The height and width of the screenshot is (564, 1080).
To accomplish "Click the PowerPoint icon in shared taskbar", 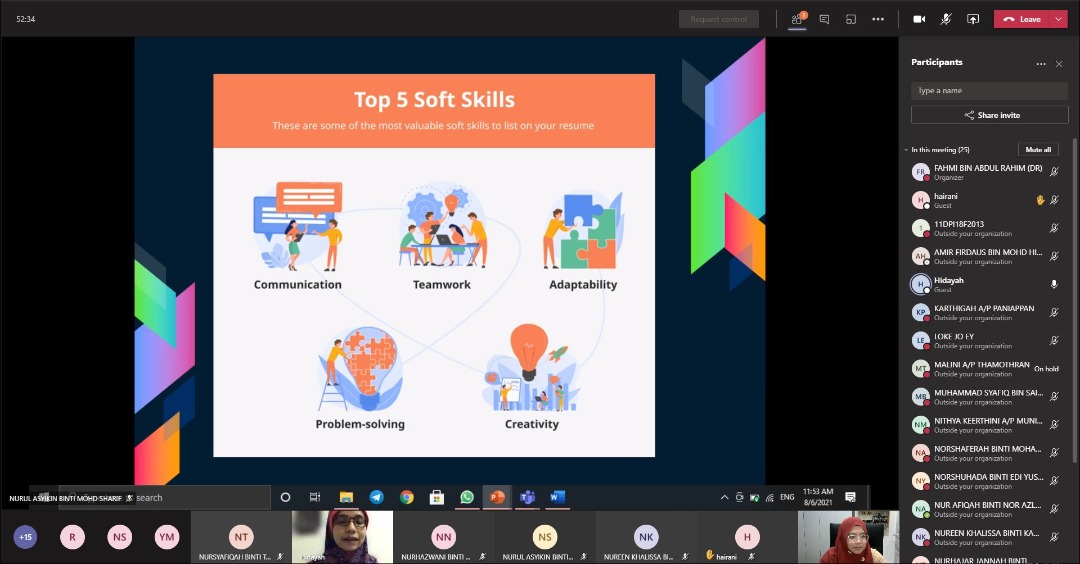I will pyautogui.click(x=497, y=497).
